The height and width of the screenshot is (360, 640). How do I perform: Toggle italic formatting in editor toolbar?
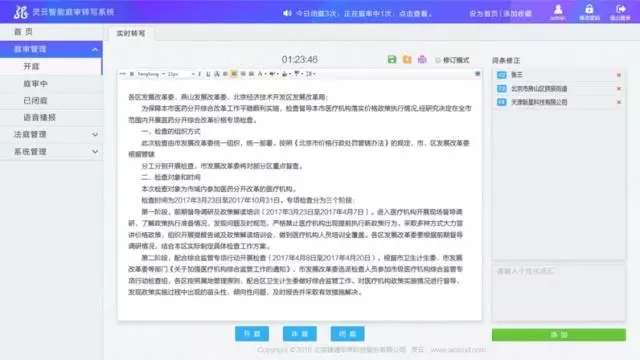click(x=200, y=74)
